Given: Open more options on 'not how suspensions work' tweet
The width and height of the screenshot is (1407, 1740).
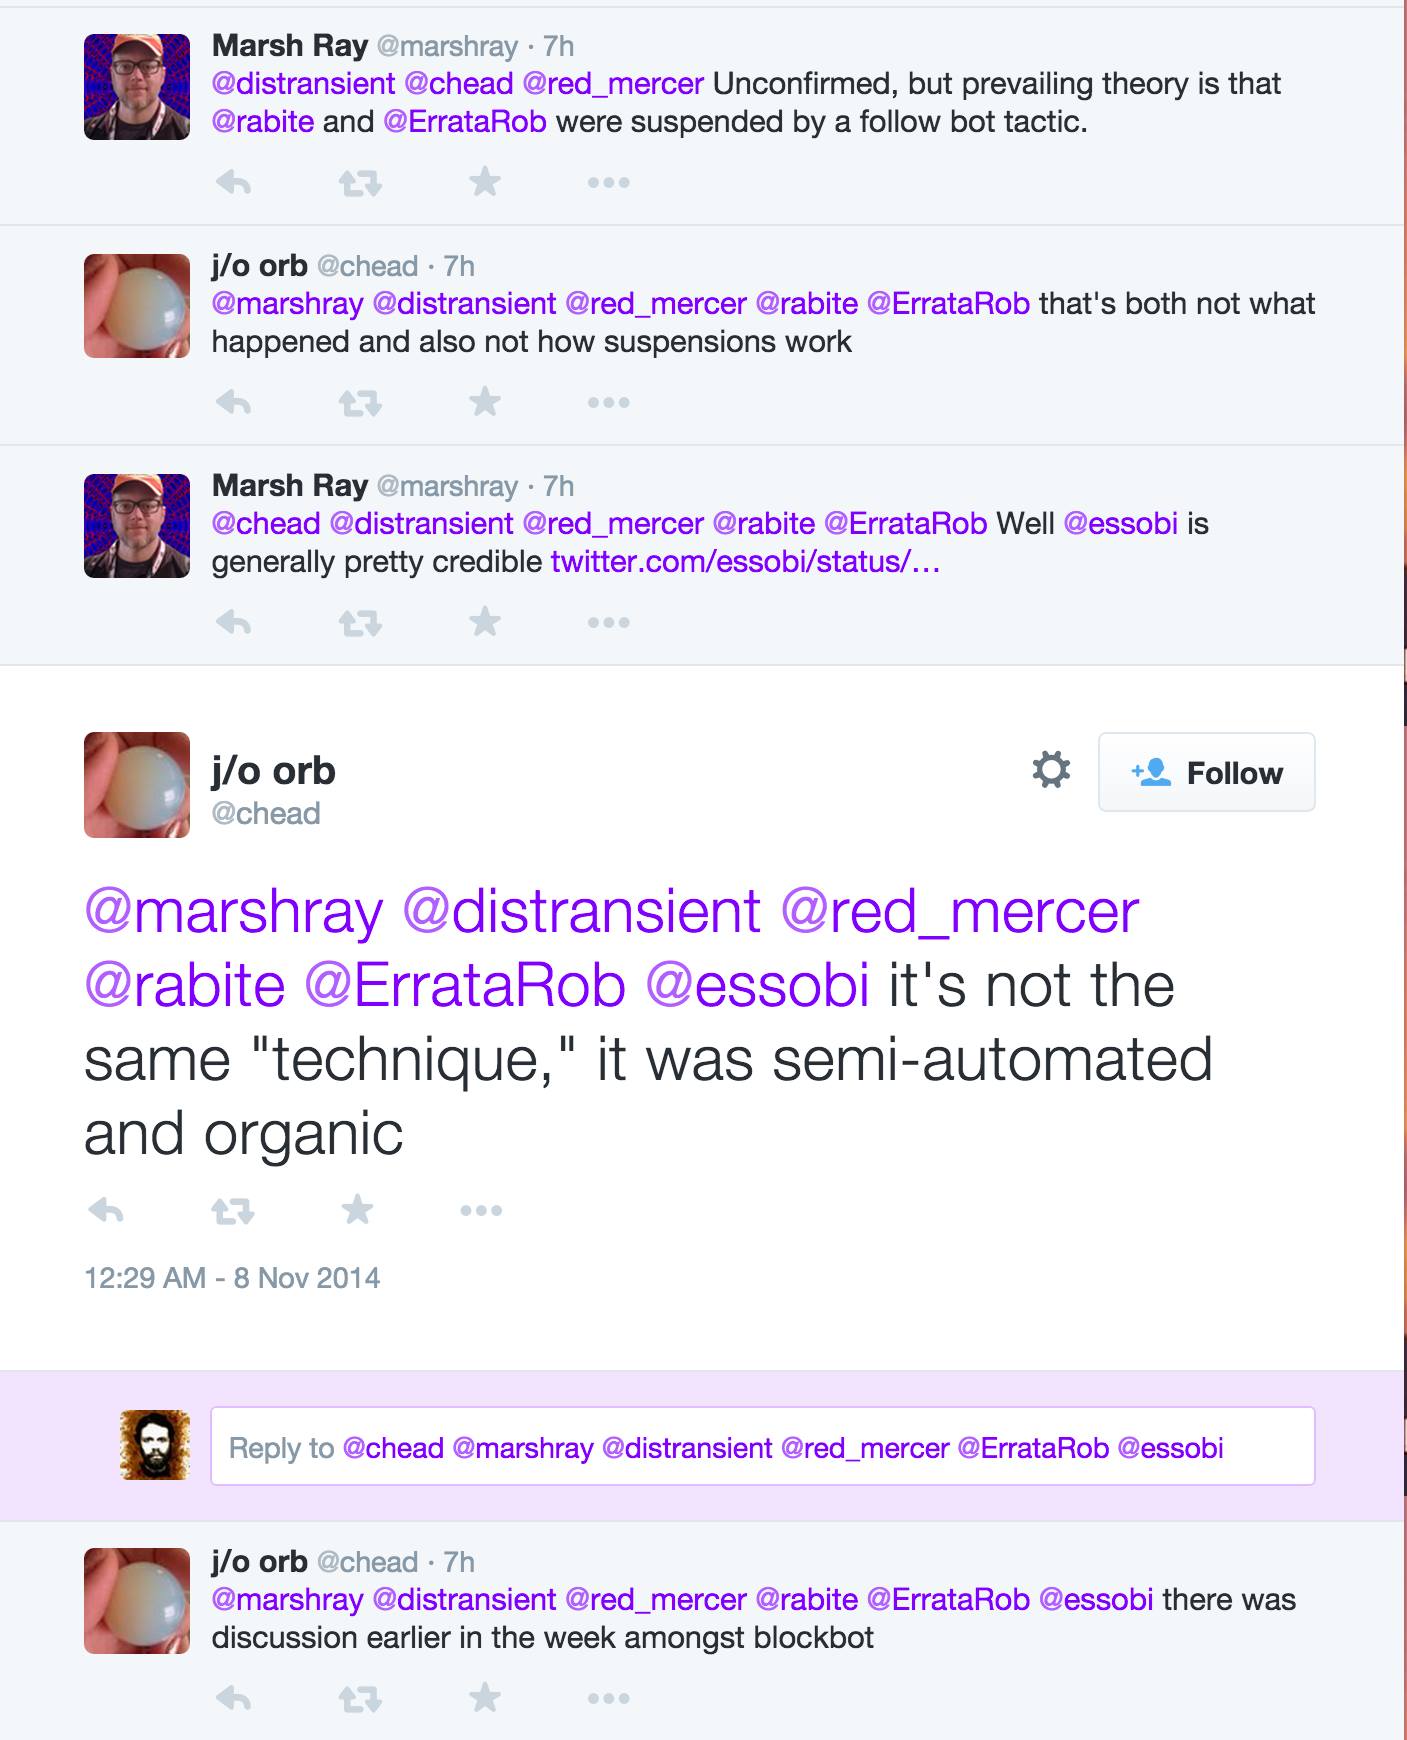Looking at the screenshot, I should pyautogui.click(x=608, y=403).
